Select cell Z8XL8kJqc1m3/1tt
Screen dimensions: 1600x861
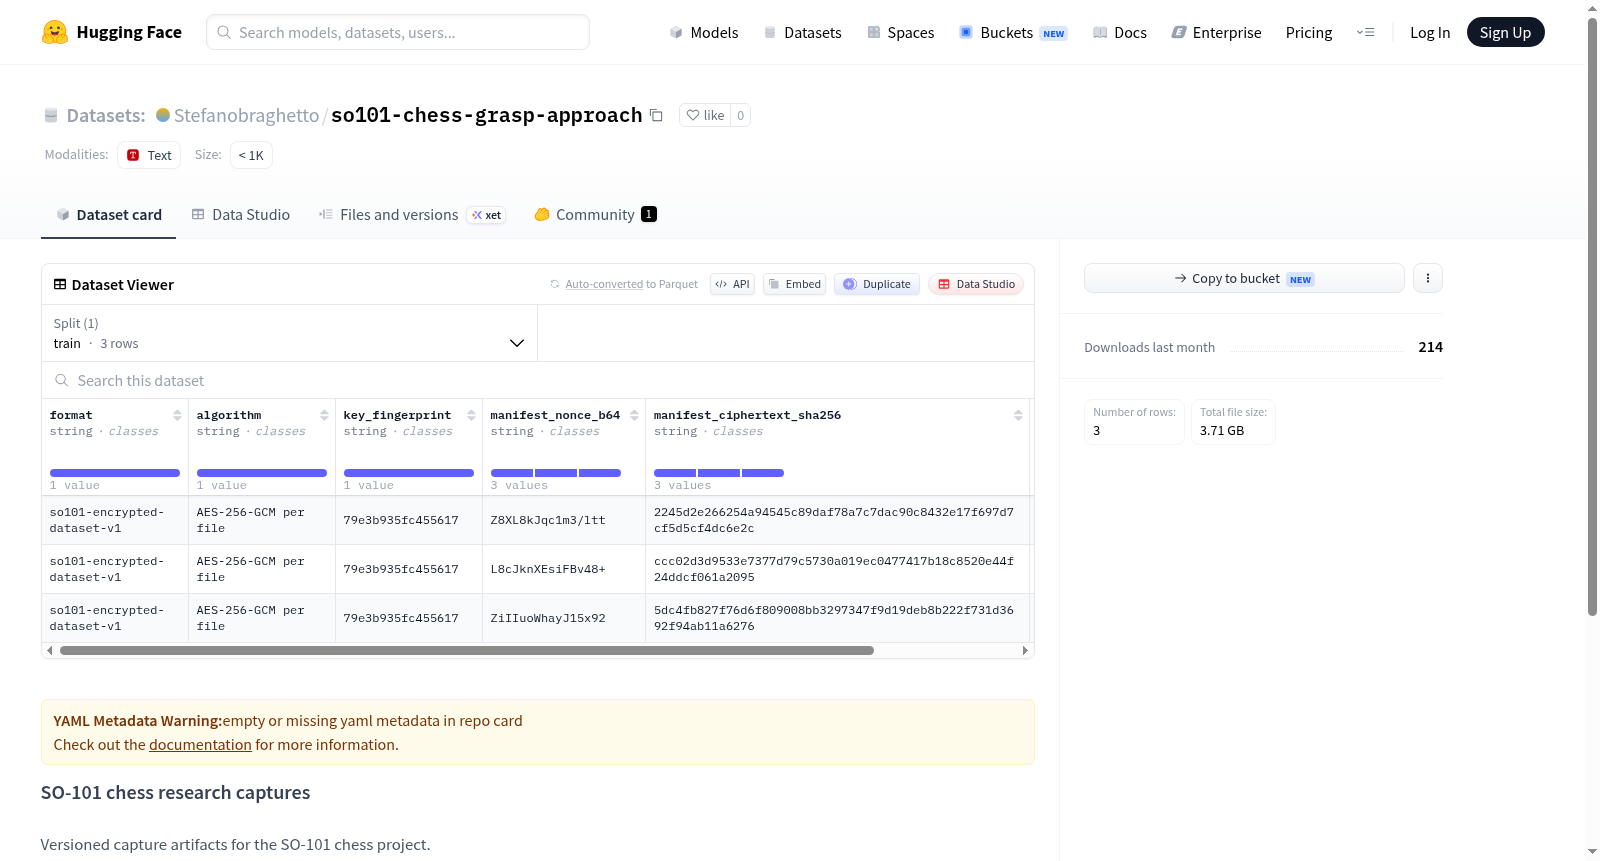(564, 520)
